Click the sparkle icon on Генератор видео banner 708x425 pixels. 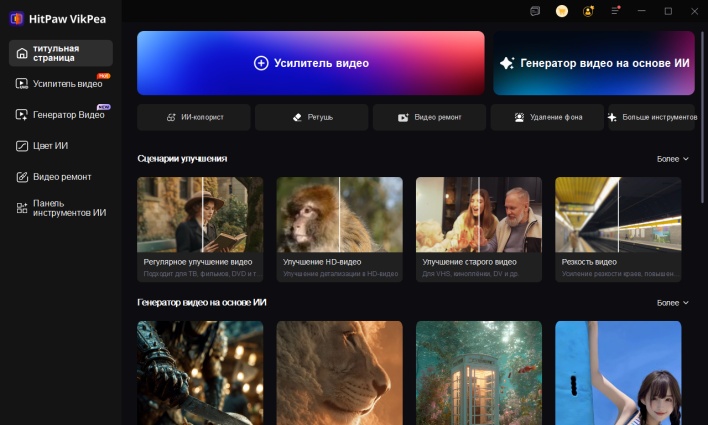pyautogui.click(x=507, y=63)
